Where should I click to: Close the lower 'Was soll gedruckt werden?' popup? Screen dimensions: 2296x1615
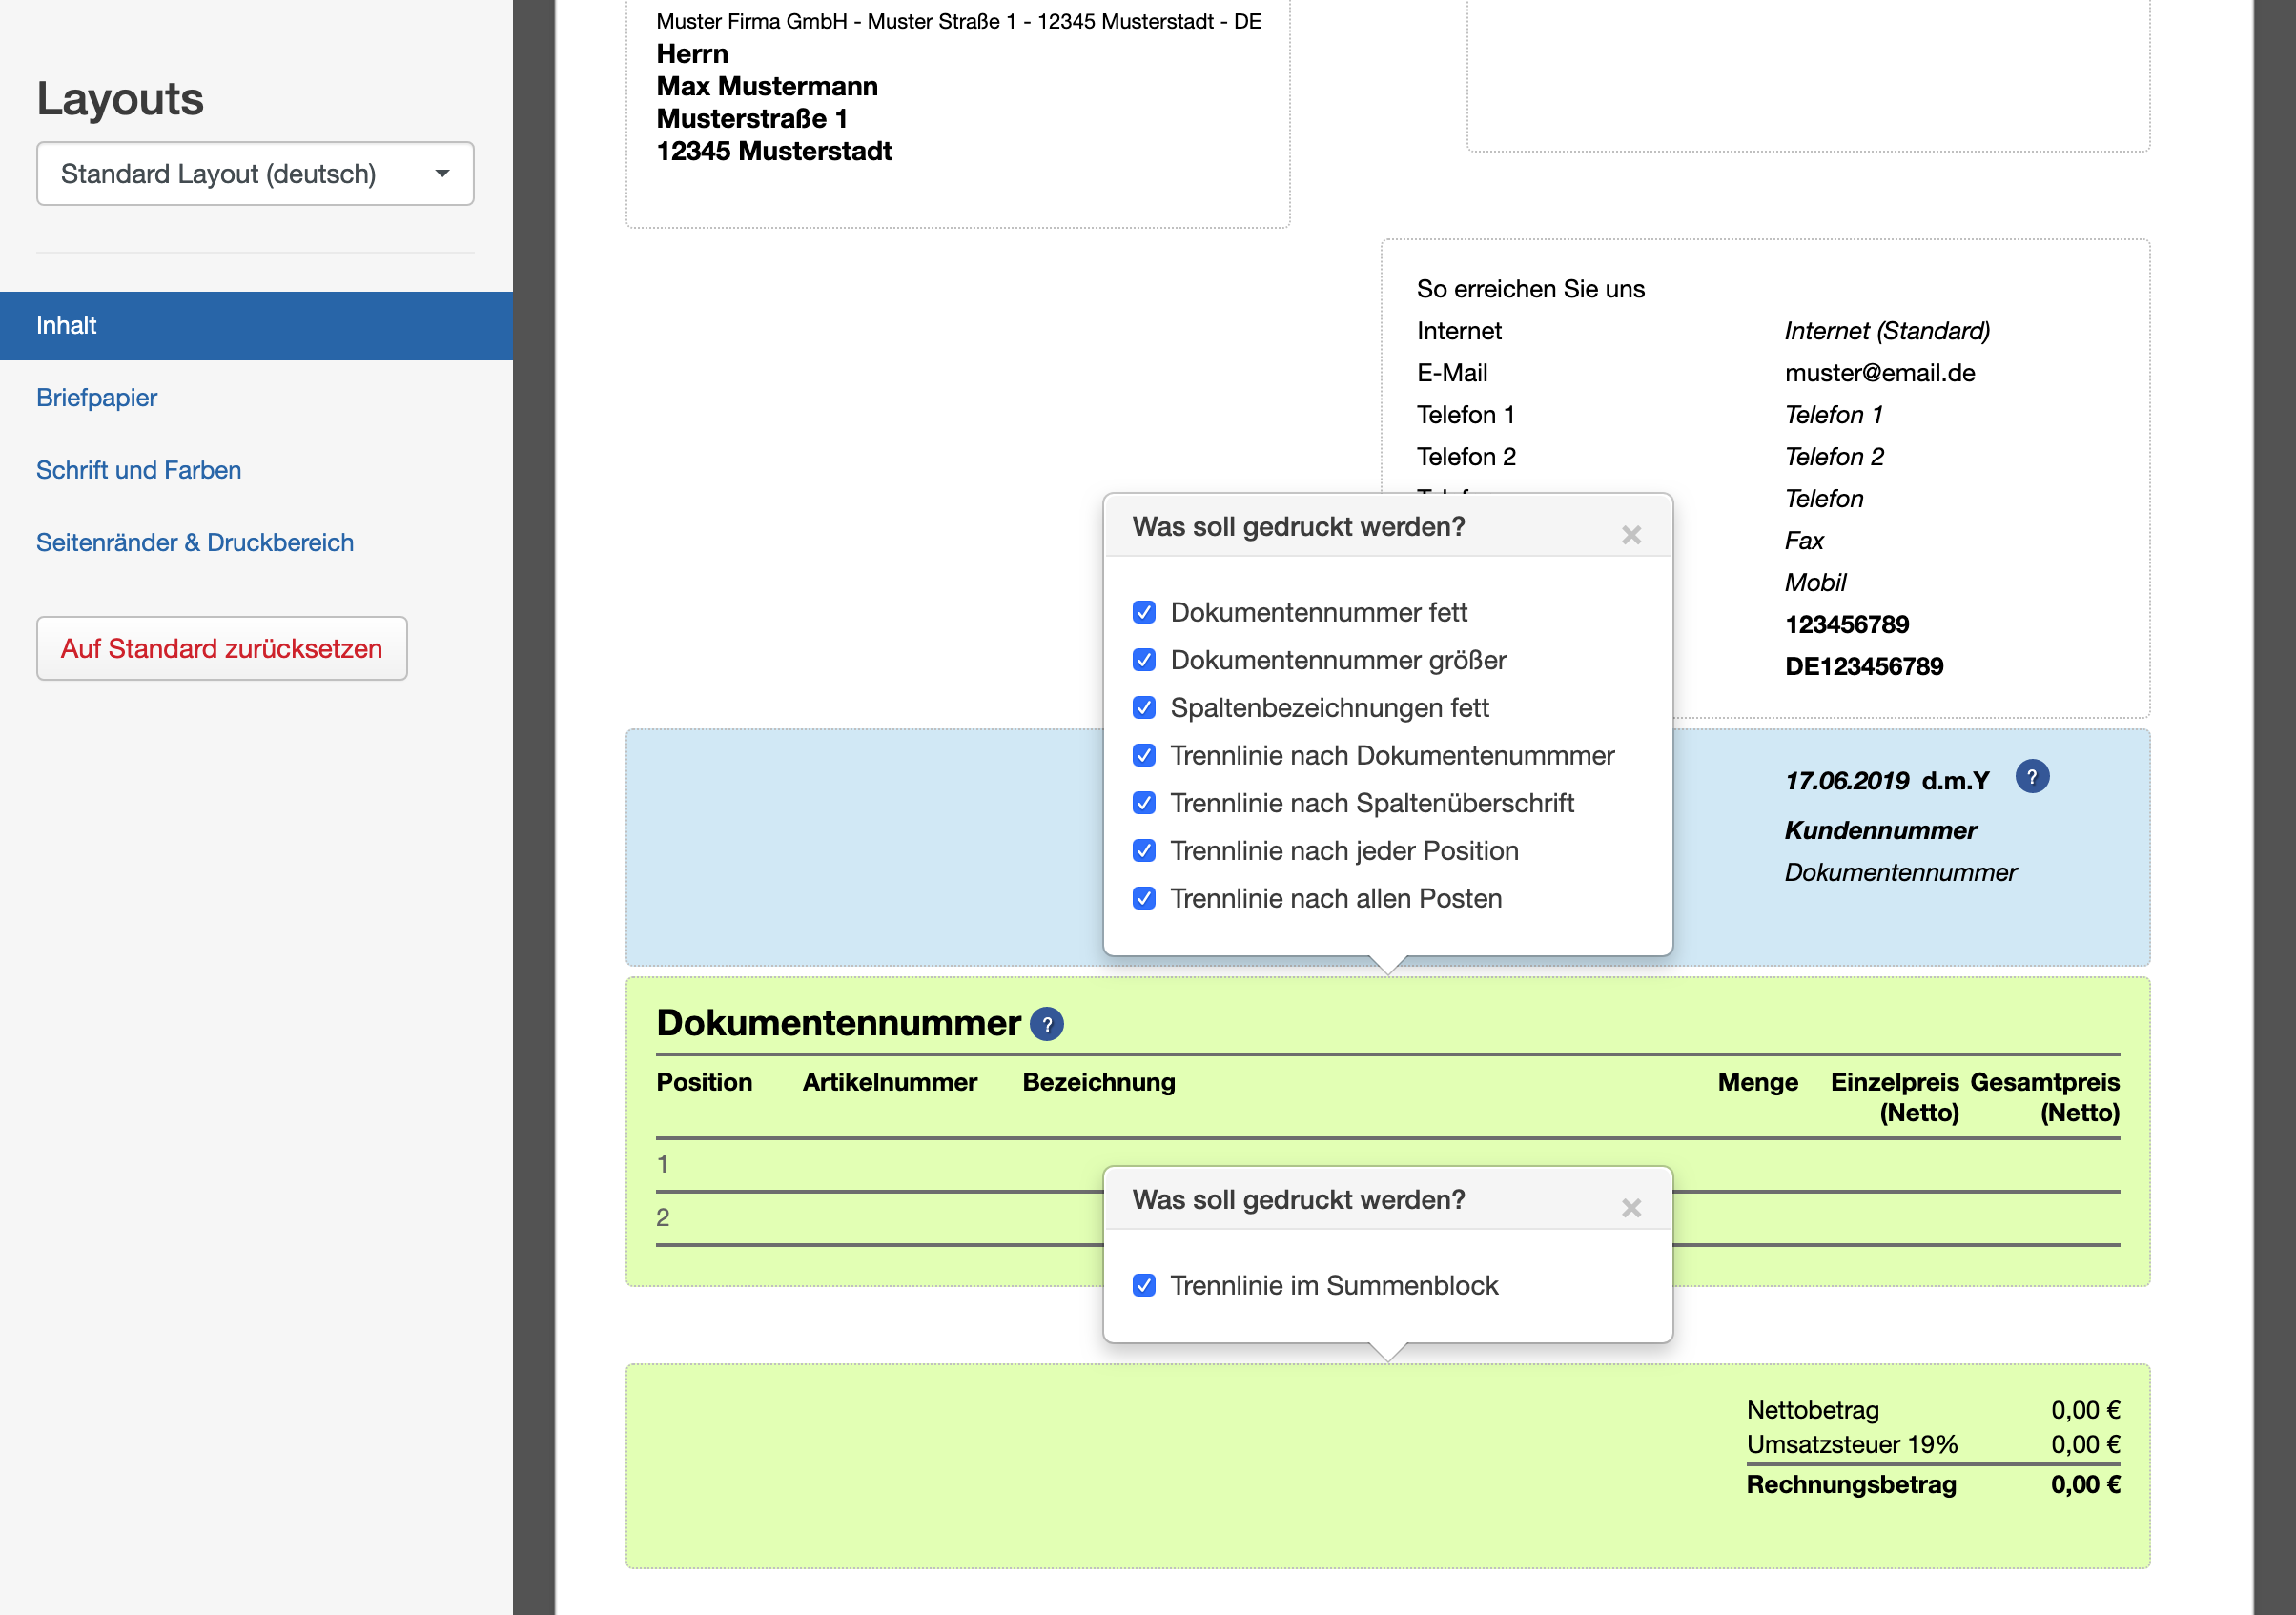tap(1631, 1208)
